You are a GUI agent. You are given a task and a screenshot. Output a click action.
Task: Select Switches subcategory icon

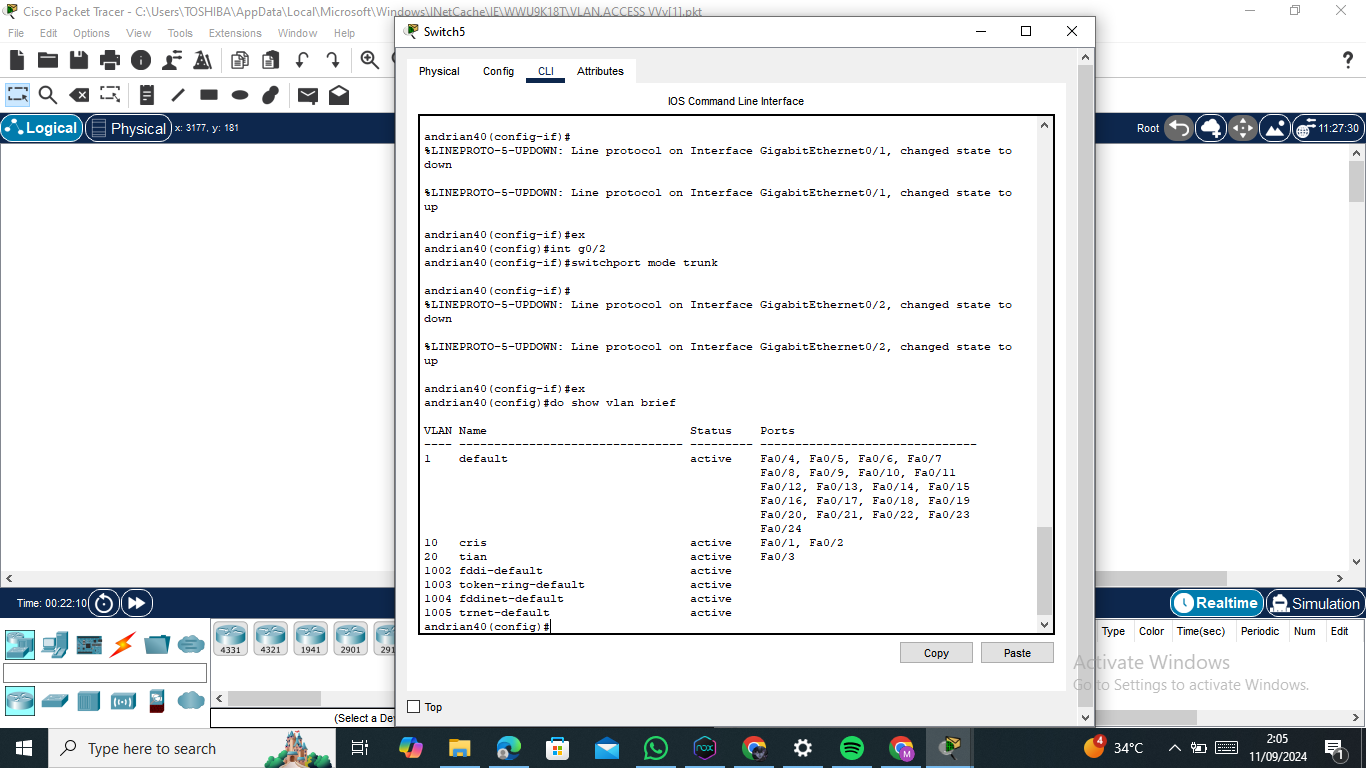(55, 700)
